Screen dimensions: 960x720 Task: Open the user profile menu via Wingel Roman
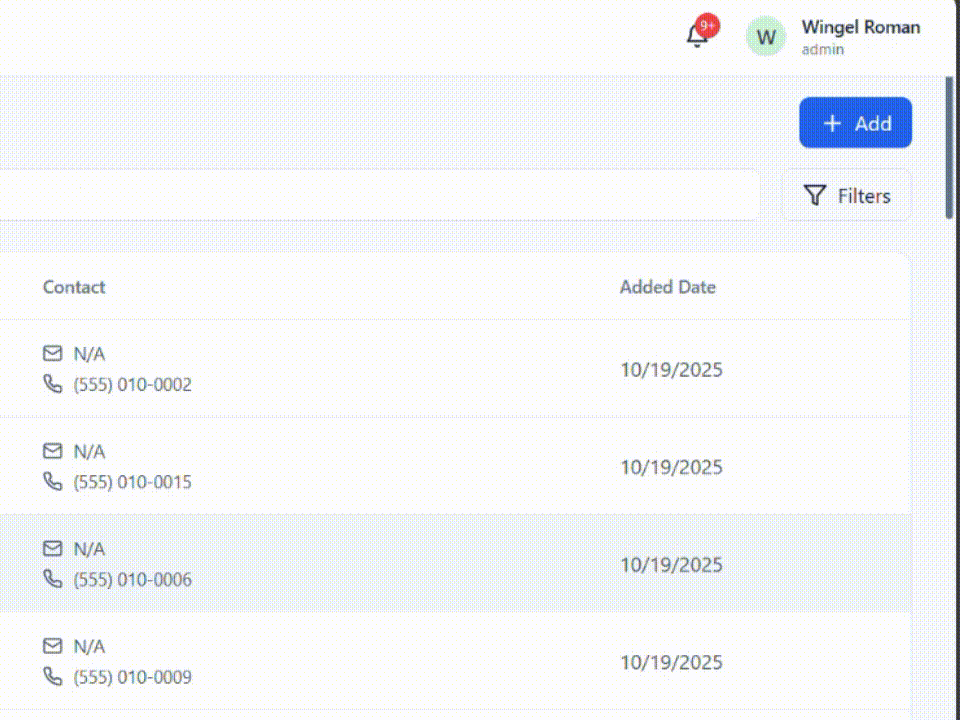pyautogui.click(x=860, y=27)
